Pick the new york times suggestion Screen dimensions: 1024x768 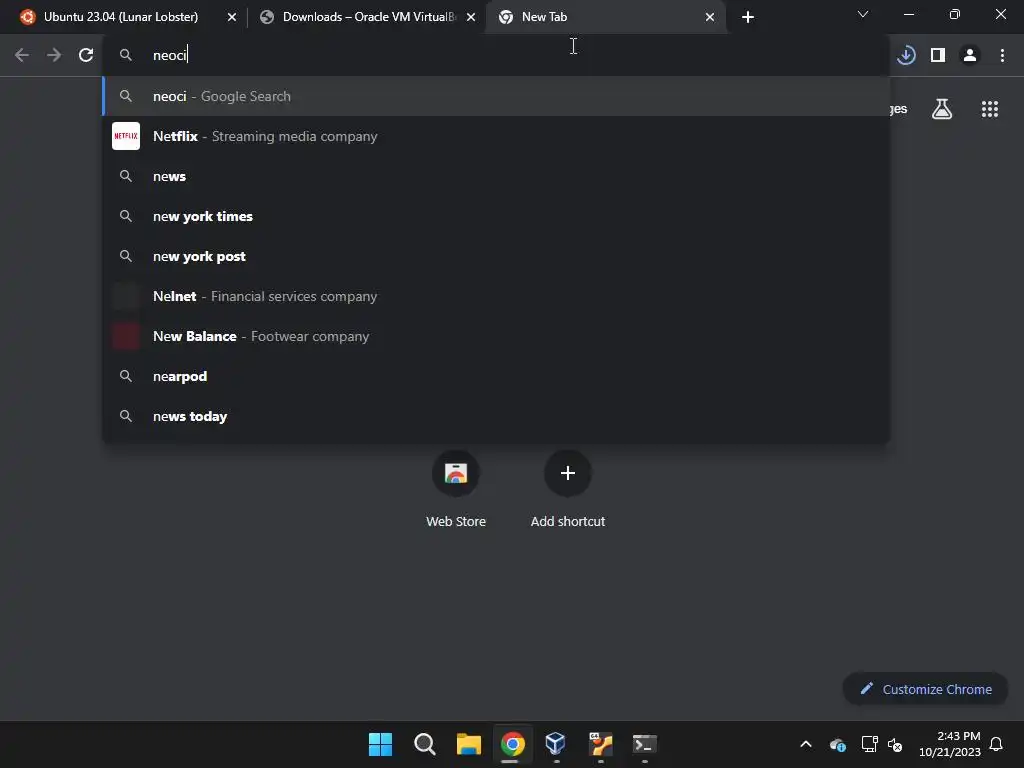click(x=496, y=216)
